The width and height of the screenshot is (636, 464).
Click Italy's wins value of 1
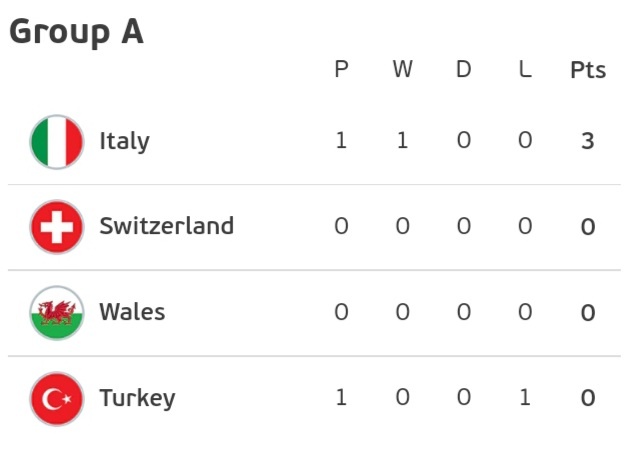click(x=402, y=141)
